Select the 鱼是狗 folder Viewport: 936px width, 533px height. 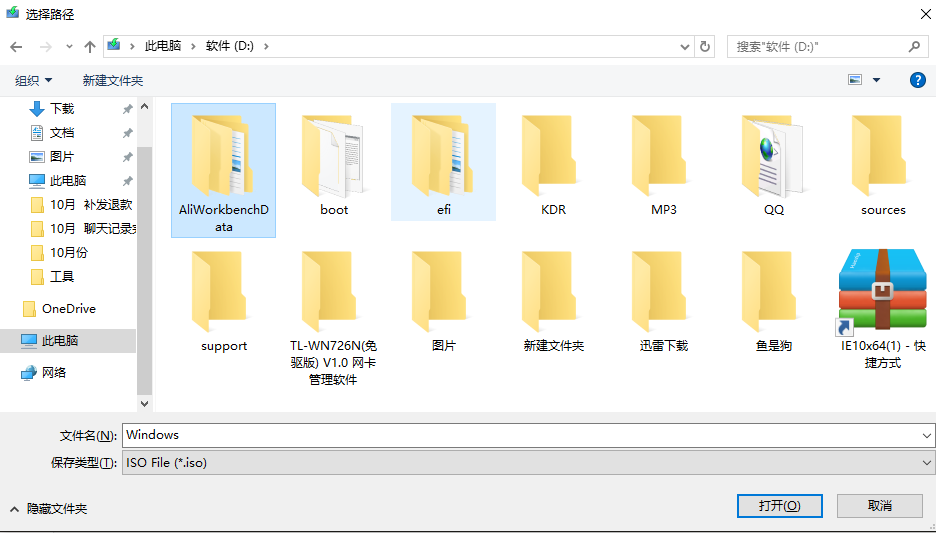773,298
